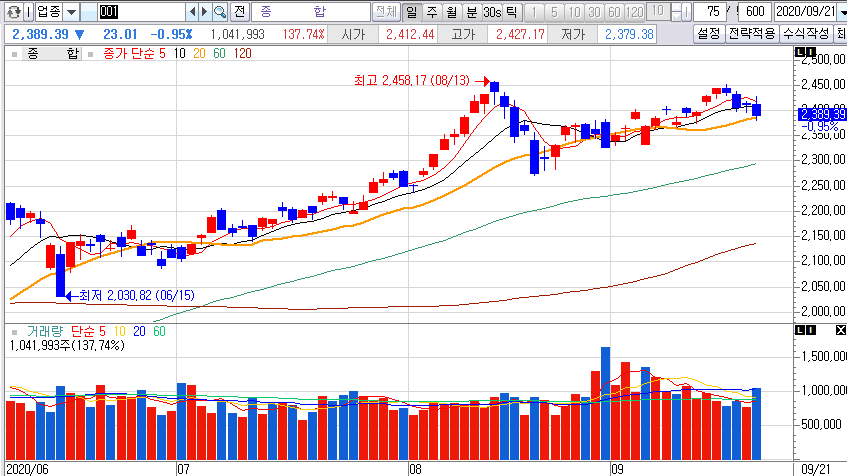Select the 60 interval button
Image resolution: width=847 pixels, height=476 pixels.
click(614, 11)
